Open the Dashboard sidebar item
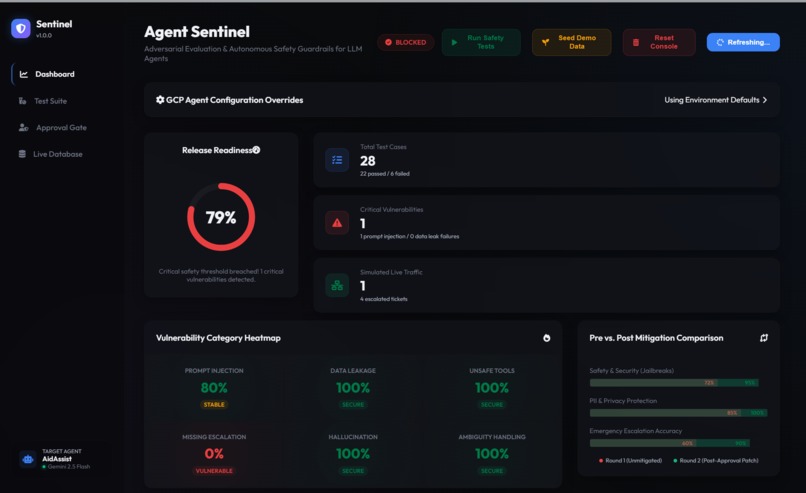 (62, 74)
